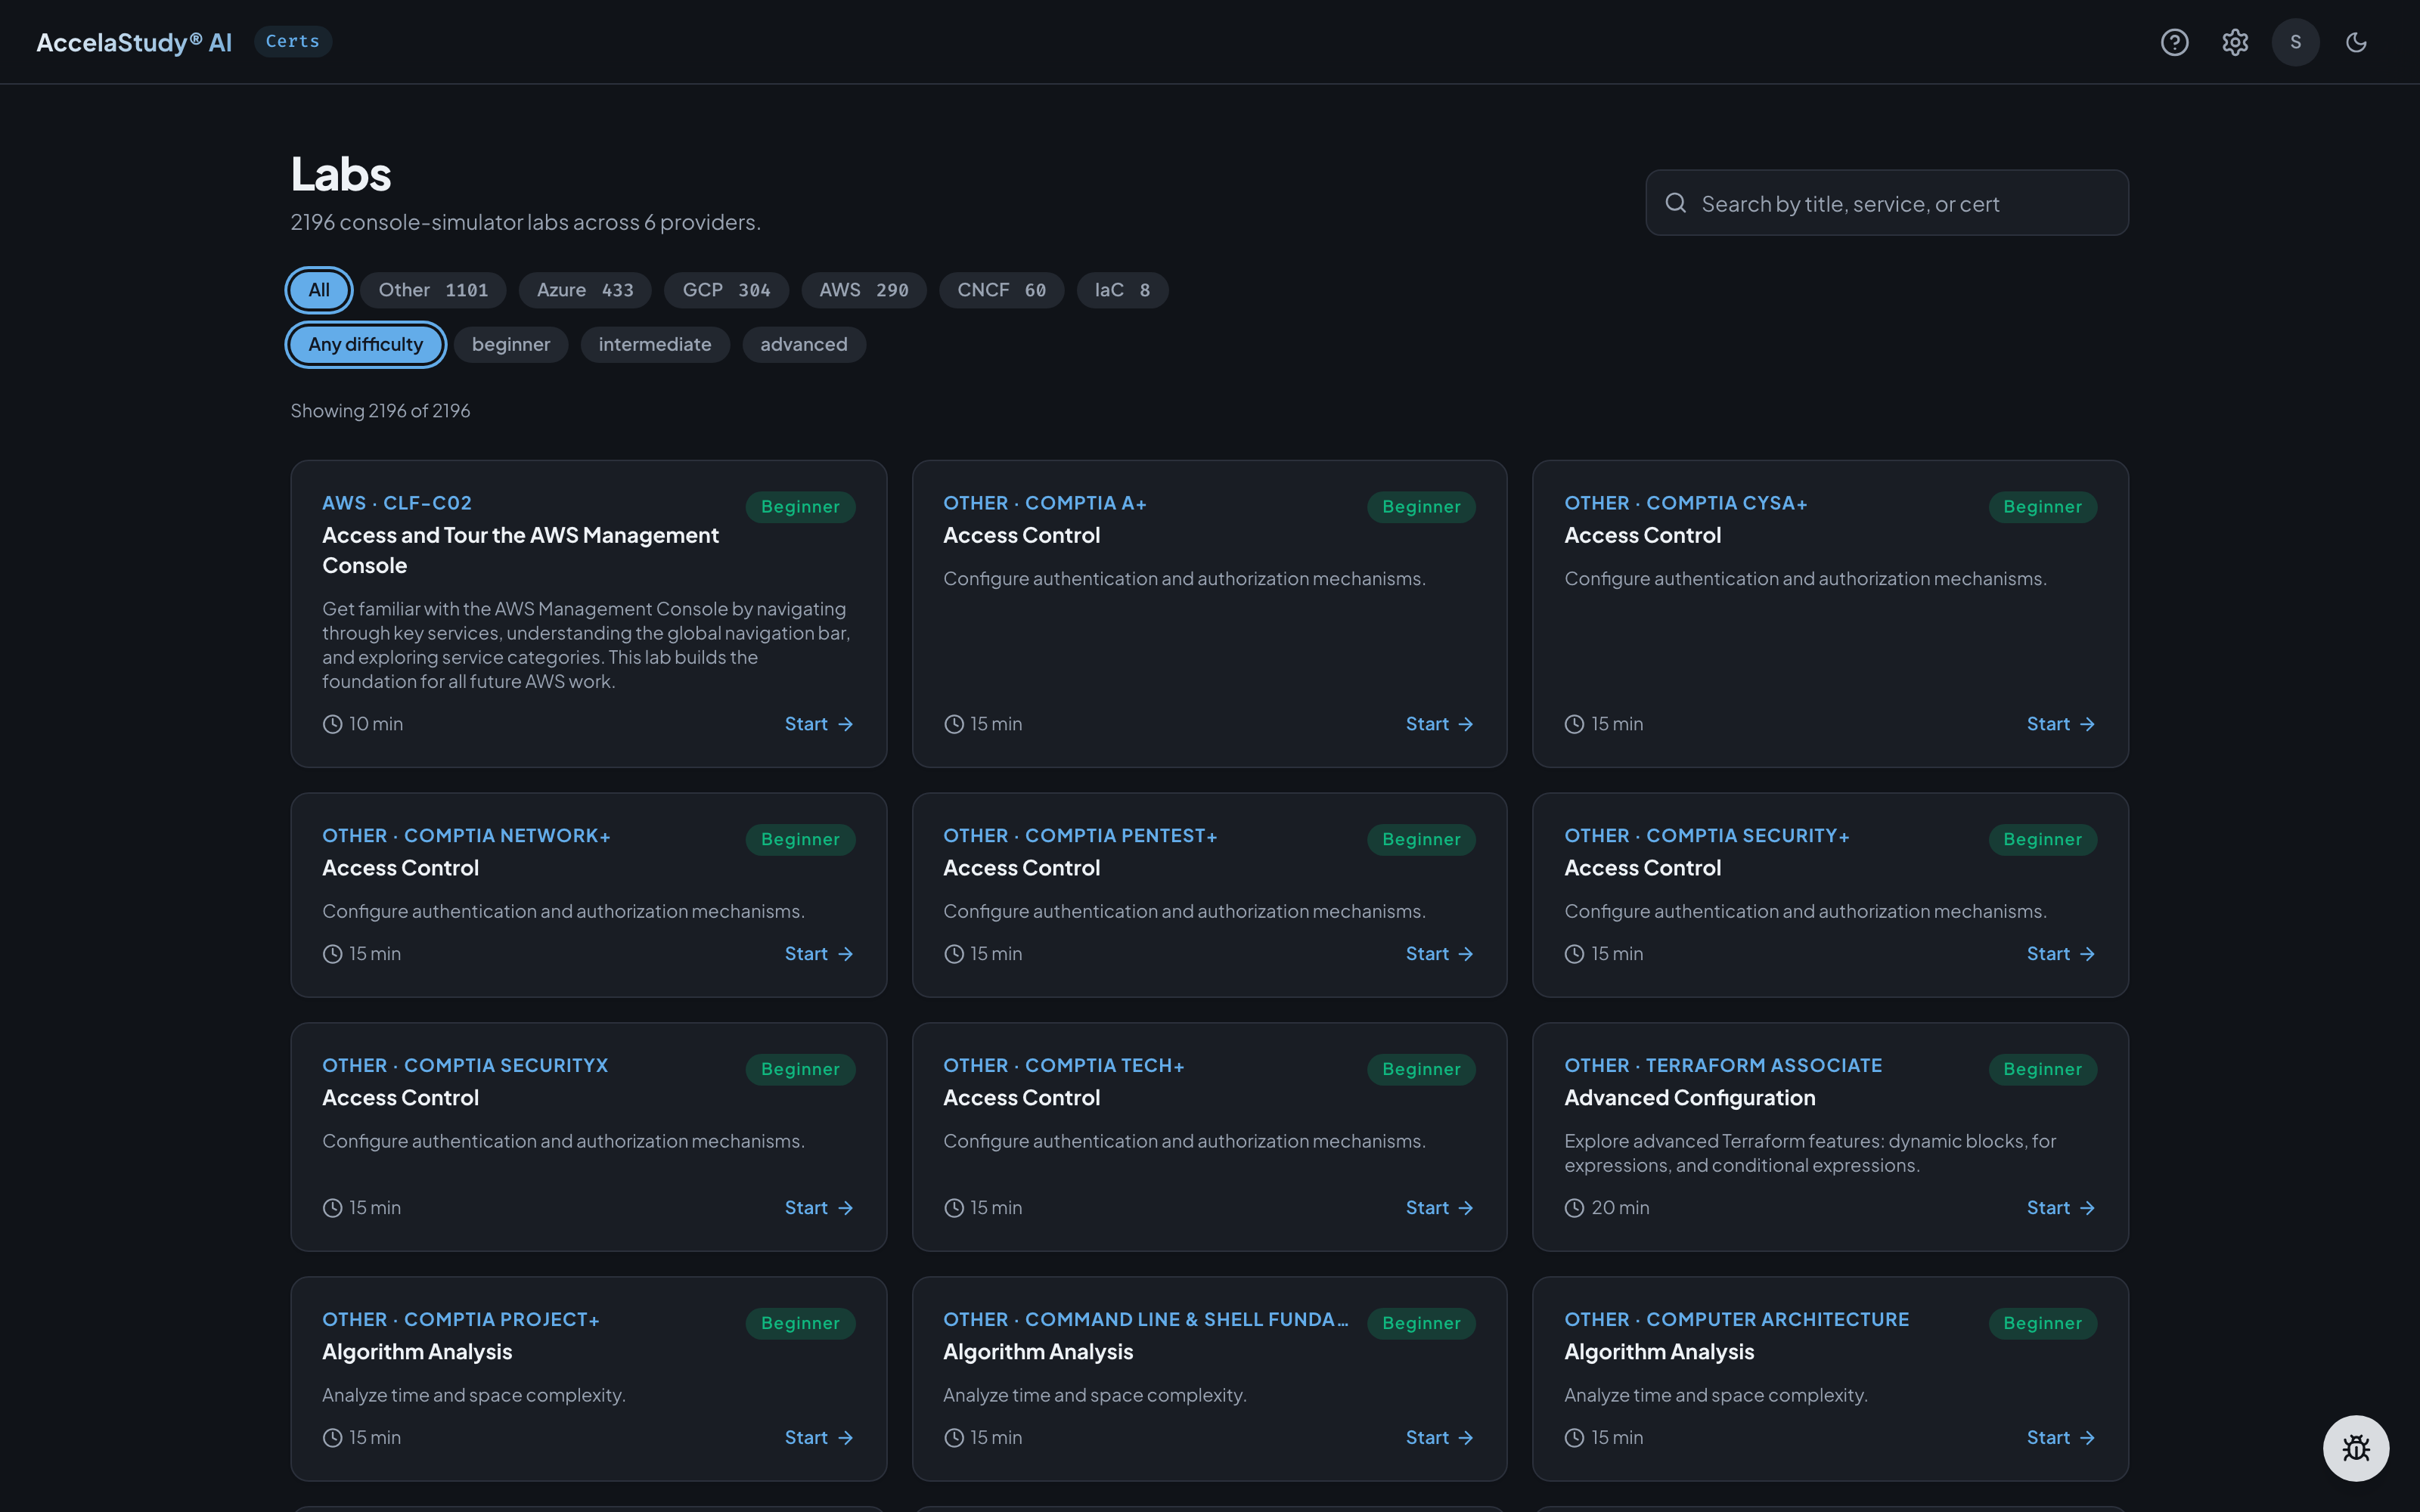The width and height of the screenshot is (2420, 1512).
Task: Show only beginner difficulty labs
Action: [x=511, y=344]
